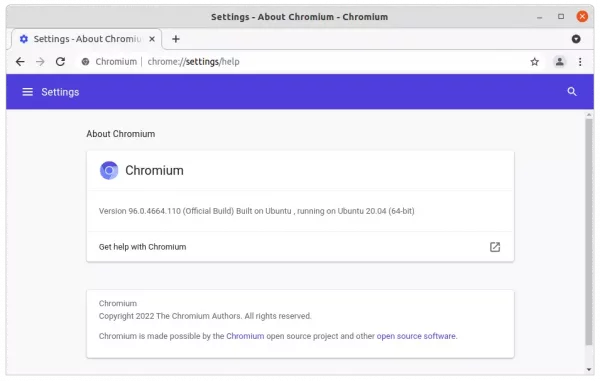Click the scrollbar down arrow
The width and height of the screenshot is (600, 381).
click(x=589, y=369)
